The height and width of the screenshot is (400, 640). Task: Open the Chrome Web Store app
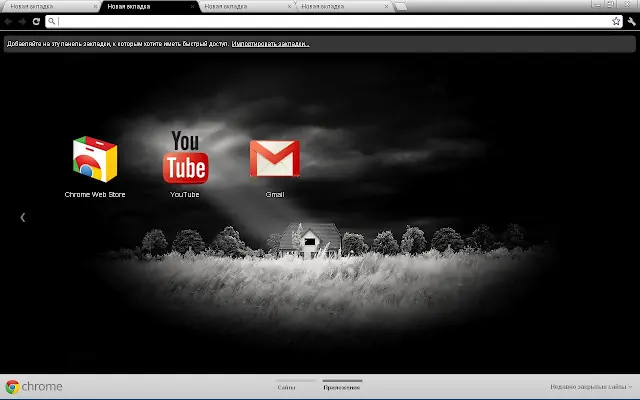(95, 159)
